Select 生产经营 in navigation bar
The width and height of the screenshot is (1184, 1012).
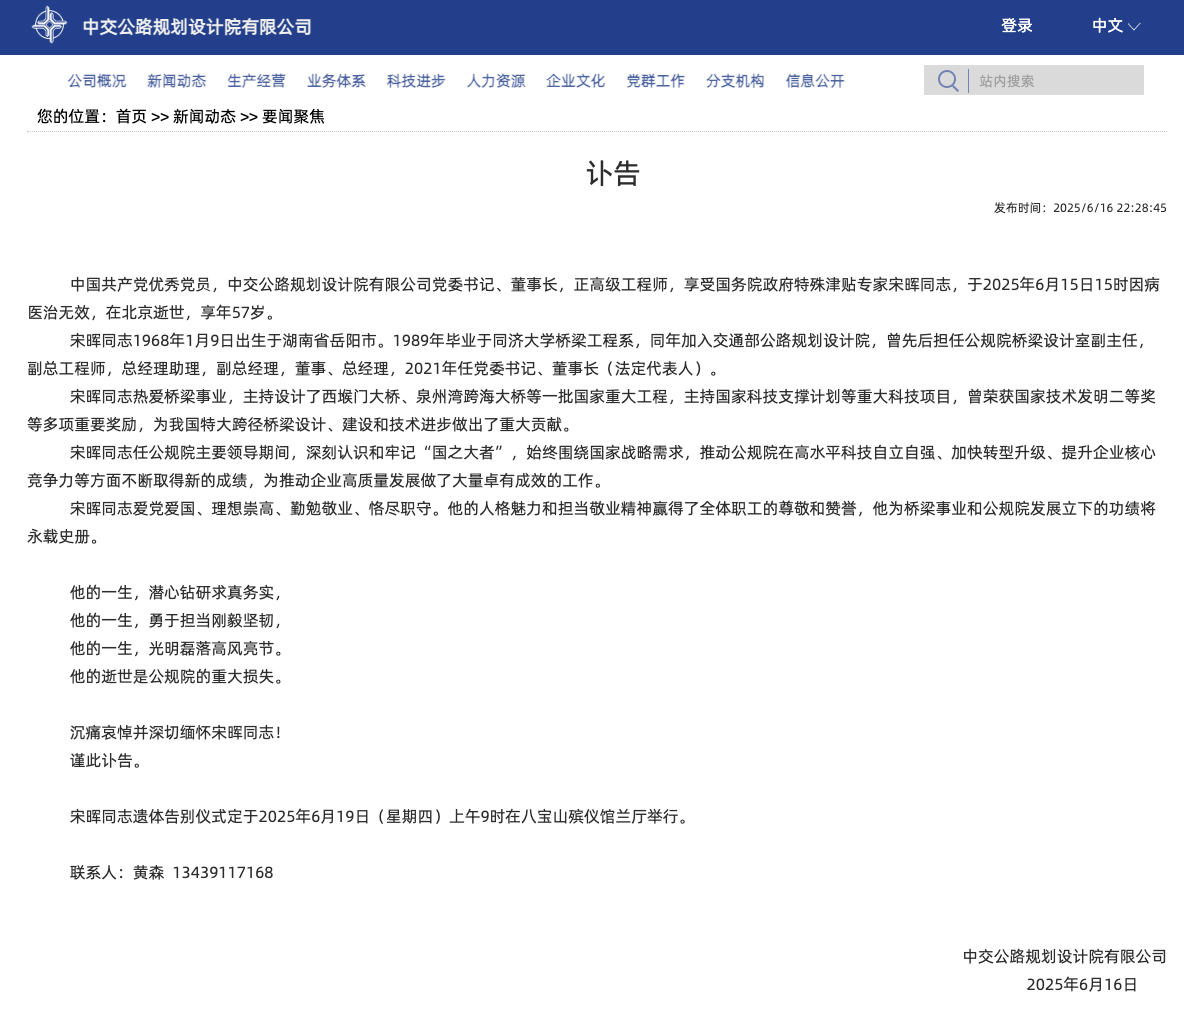(256, 81)
